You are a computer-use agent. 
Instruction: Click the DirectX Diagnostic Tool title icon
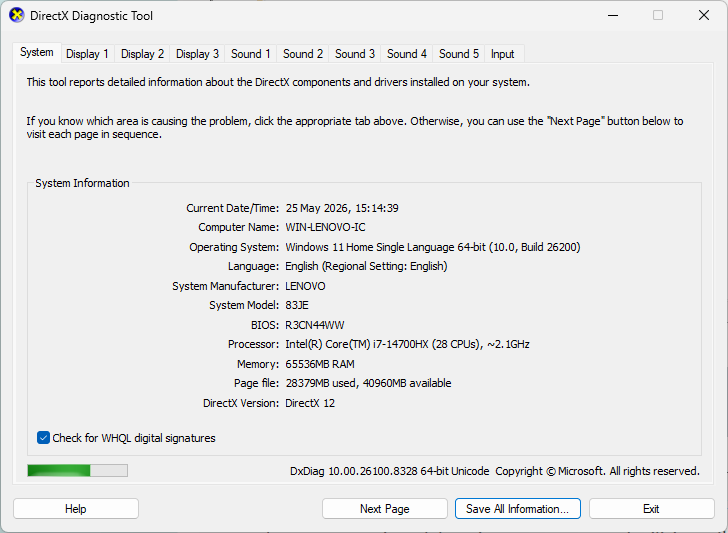[x=17, y=15]
